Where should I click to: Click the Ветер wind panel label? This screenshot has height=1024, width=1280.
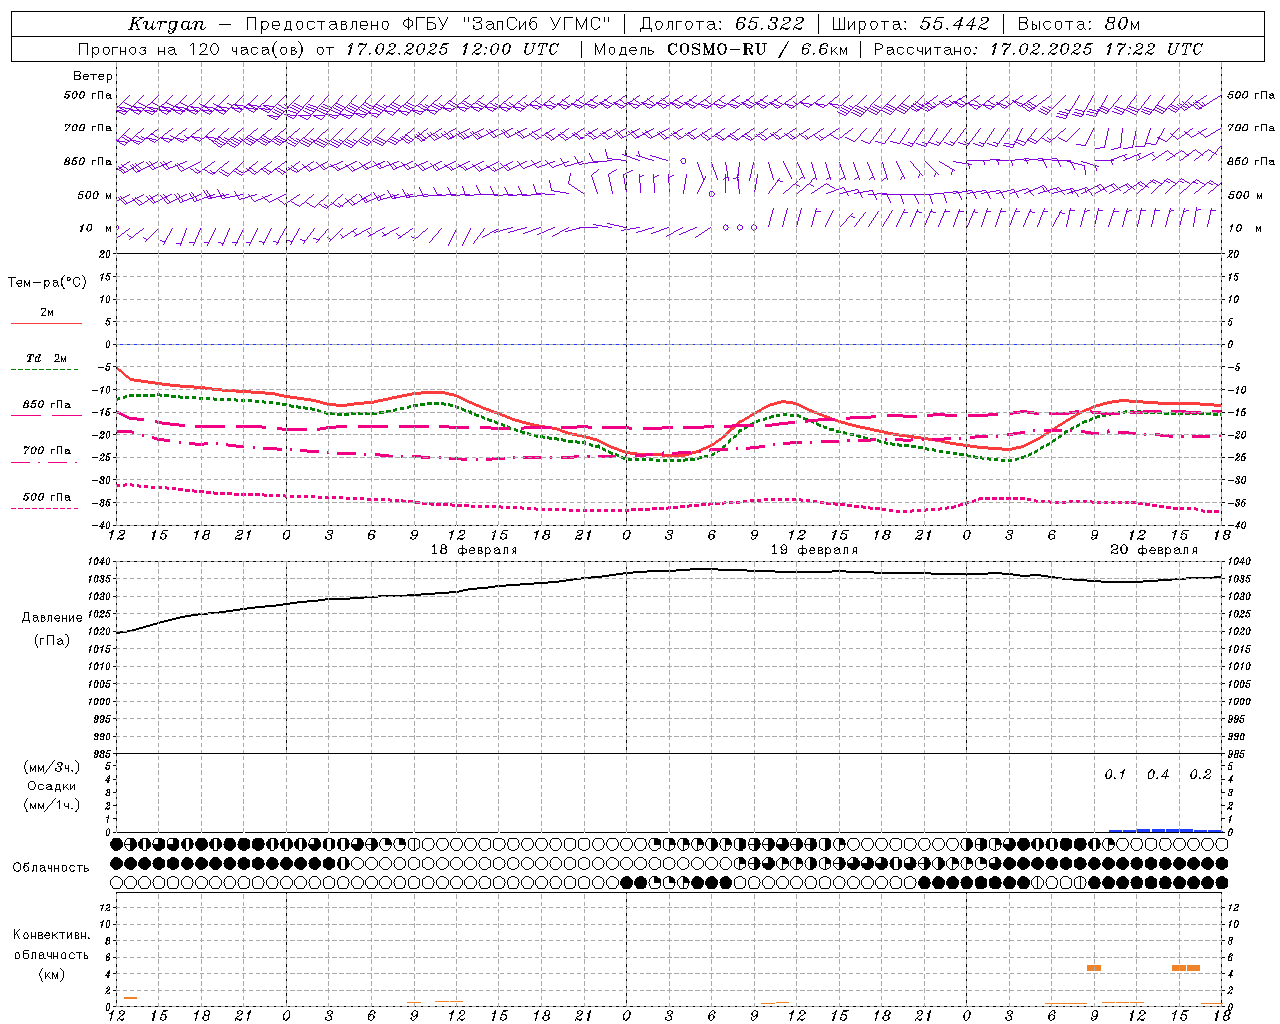point(93,76)
